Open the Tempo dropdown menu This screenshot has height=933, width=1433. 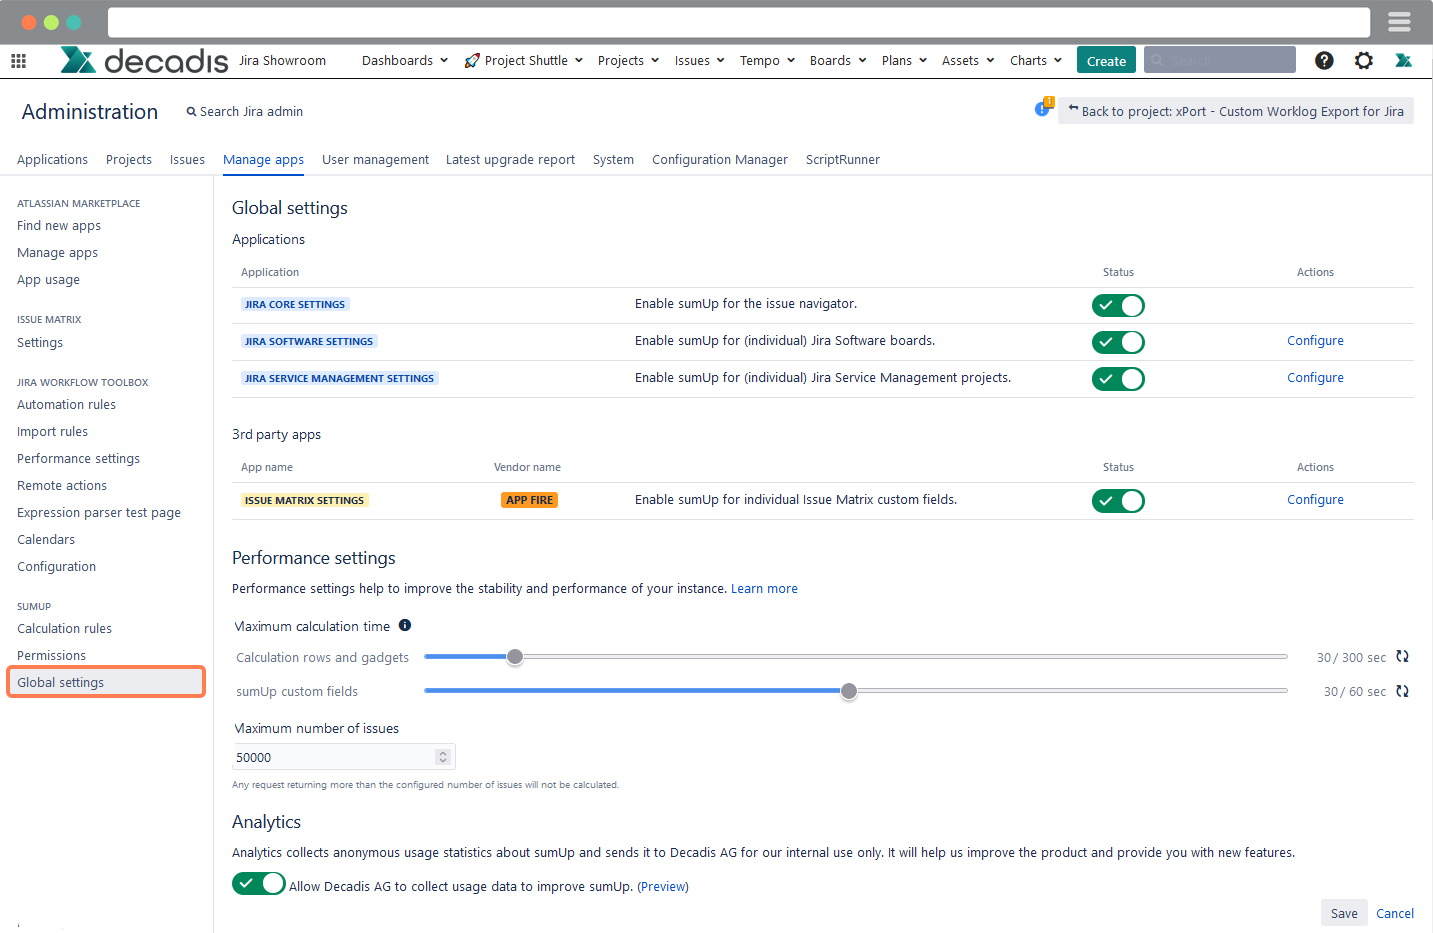pyautogui.click(x=767, y=61)
